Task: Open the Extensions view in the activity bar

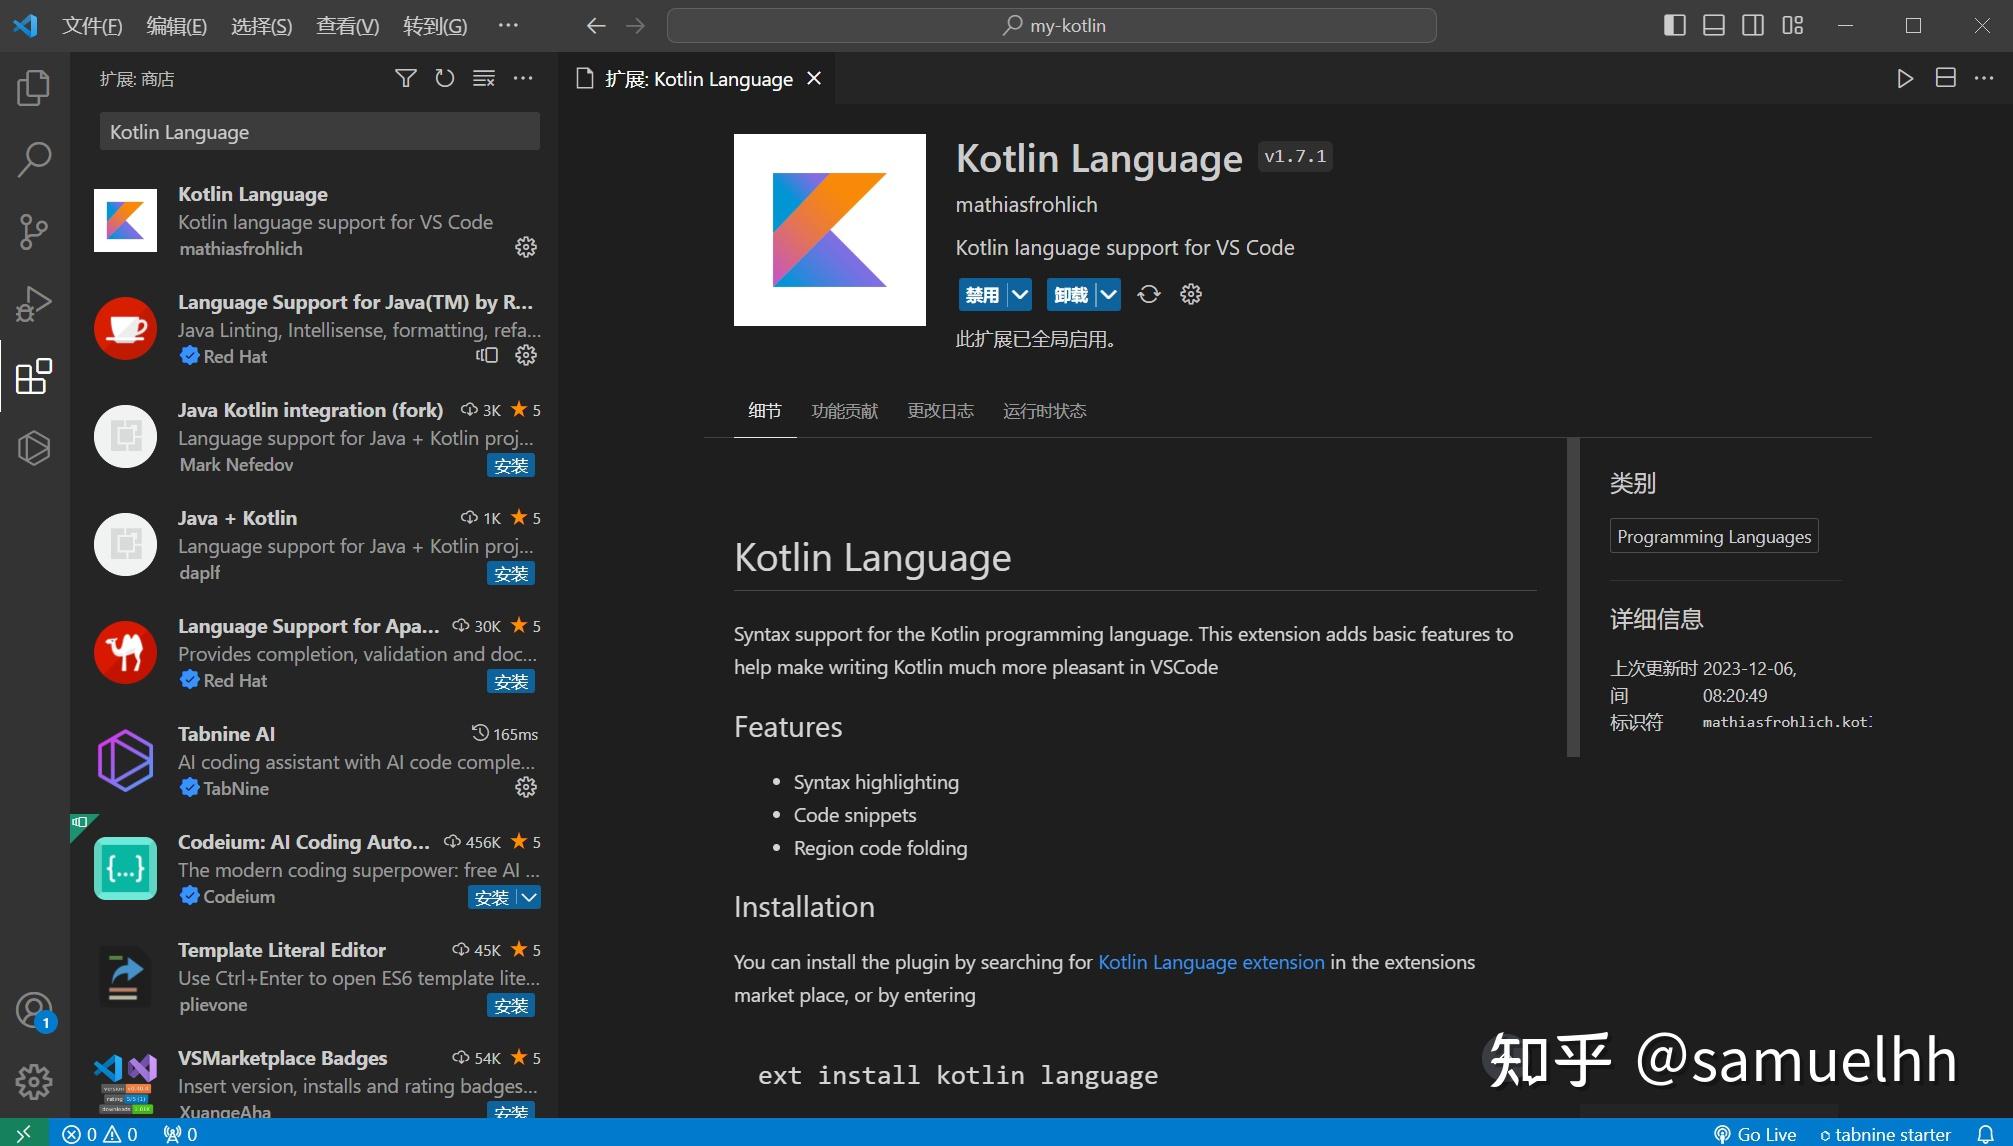Action: tap(33, 376)
